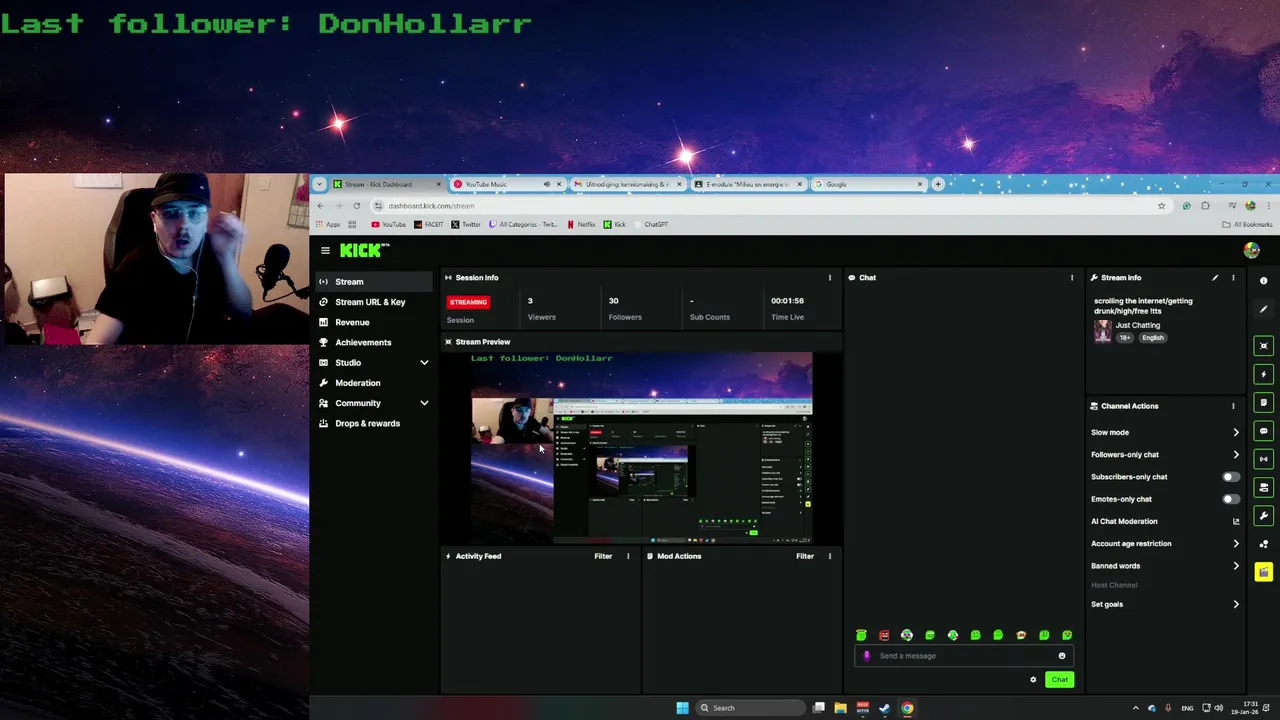This screenshot has width=1280, height=720.
Task: Open AI Chat Moderation external link icon
Action: point(1236,521)
